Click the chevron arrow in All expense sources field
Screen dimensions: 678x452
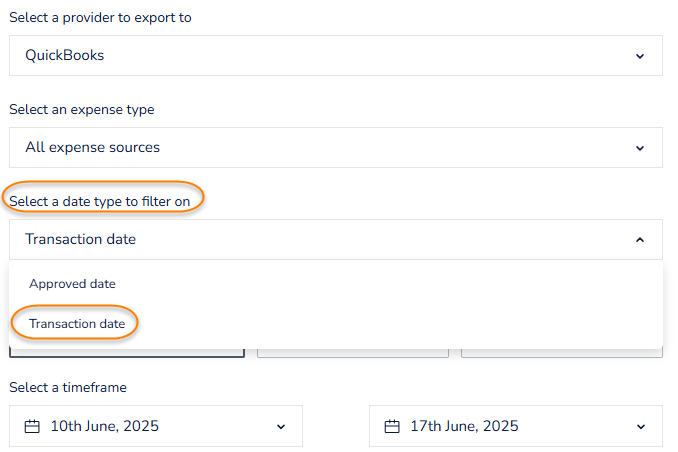pyautogui.click(x=640, y=148)
